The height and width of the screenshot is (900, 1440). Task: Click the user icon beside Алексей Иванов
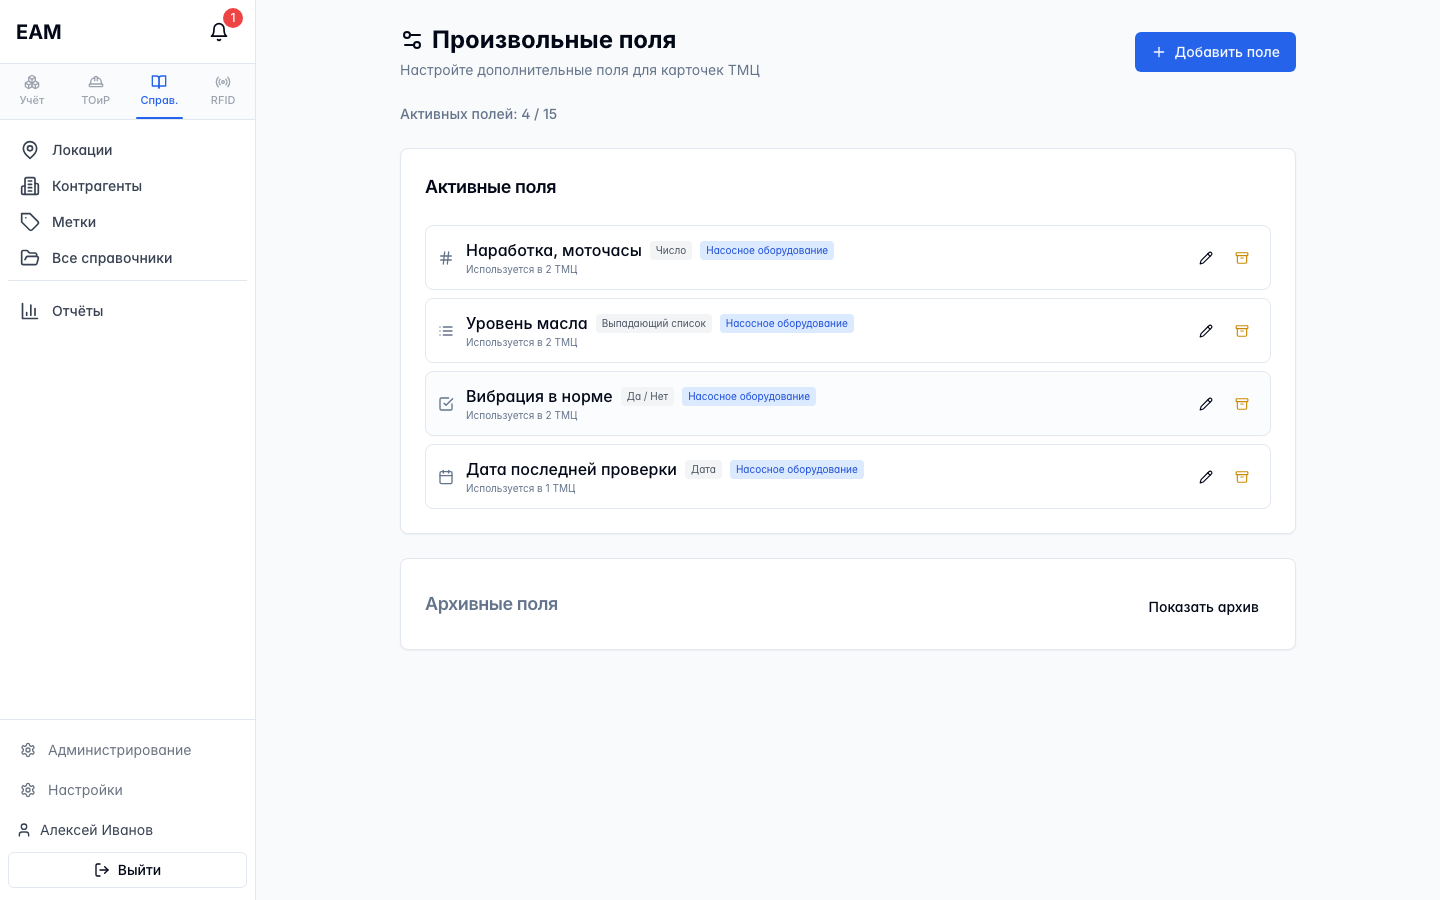[x=24, y=830]
